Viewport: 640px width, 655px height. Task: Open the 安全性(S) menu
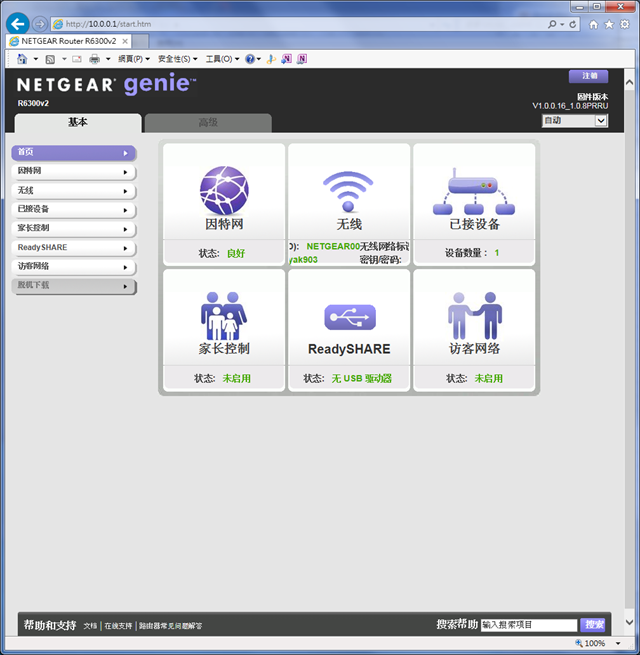click(x=178, y=59)
